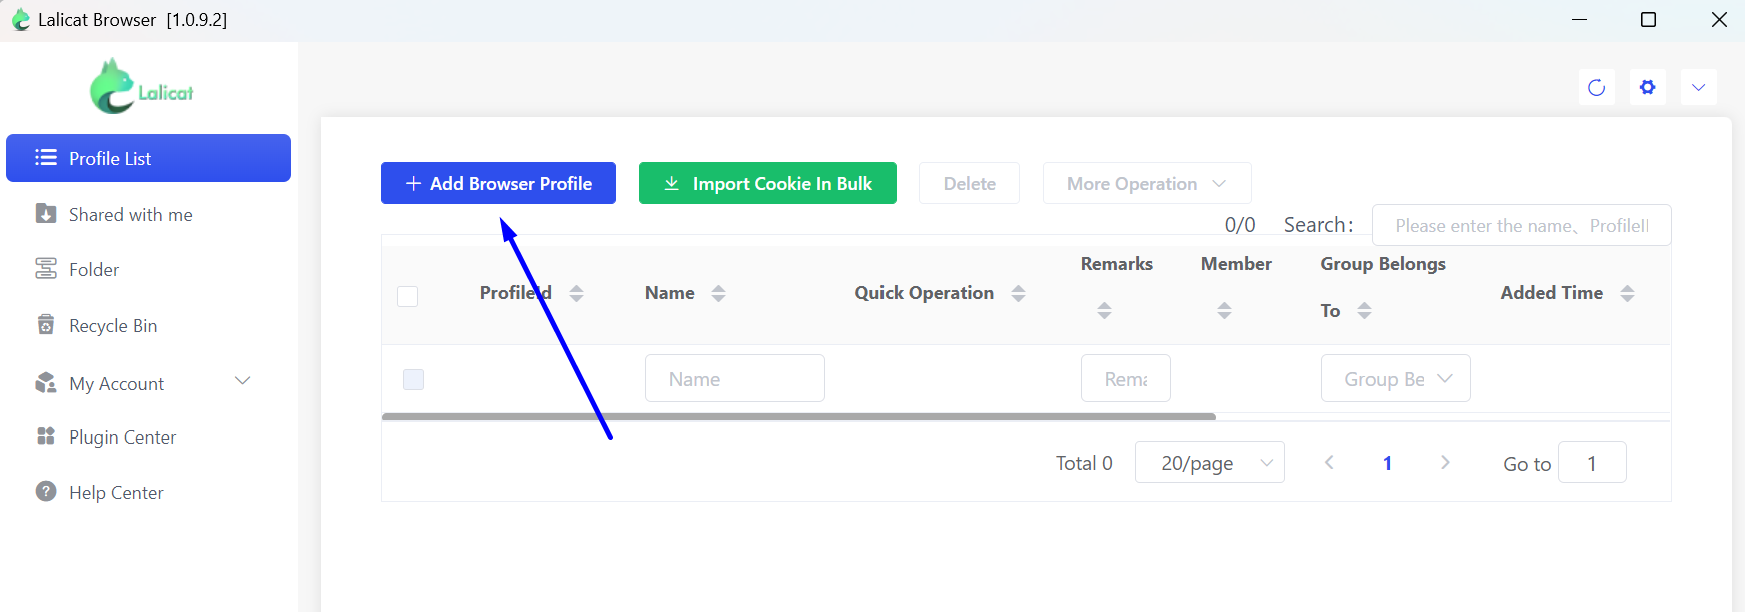The width and height of the screenshot is (1745, 612).
Task: Open the 20/page size dropdown
Action: (1209, 463)
